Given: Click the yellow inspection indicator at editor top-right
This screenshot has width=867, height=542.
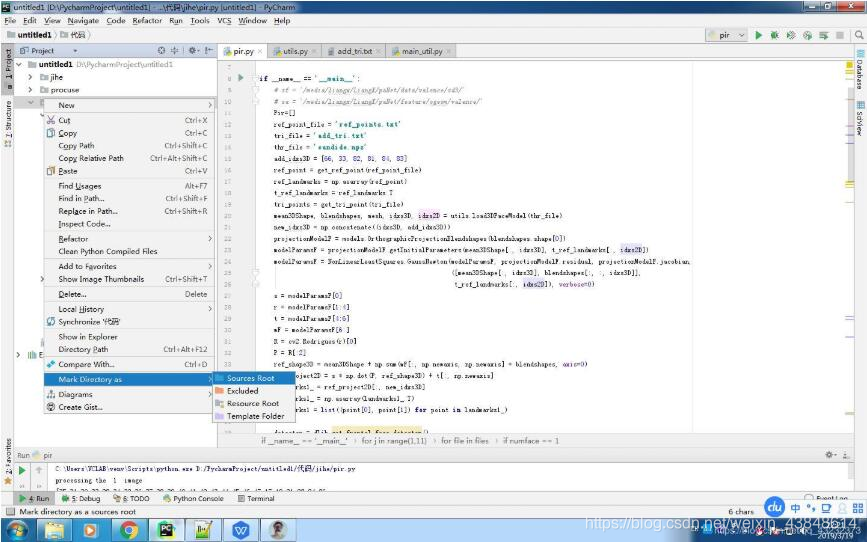Looking at the screenshot, I should pyautogui.click(x=849, y=66).
